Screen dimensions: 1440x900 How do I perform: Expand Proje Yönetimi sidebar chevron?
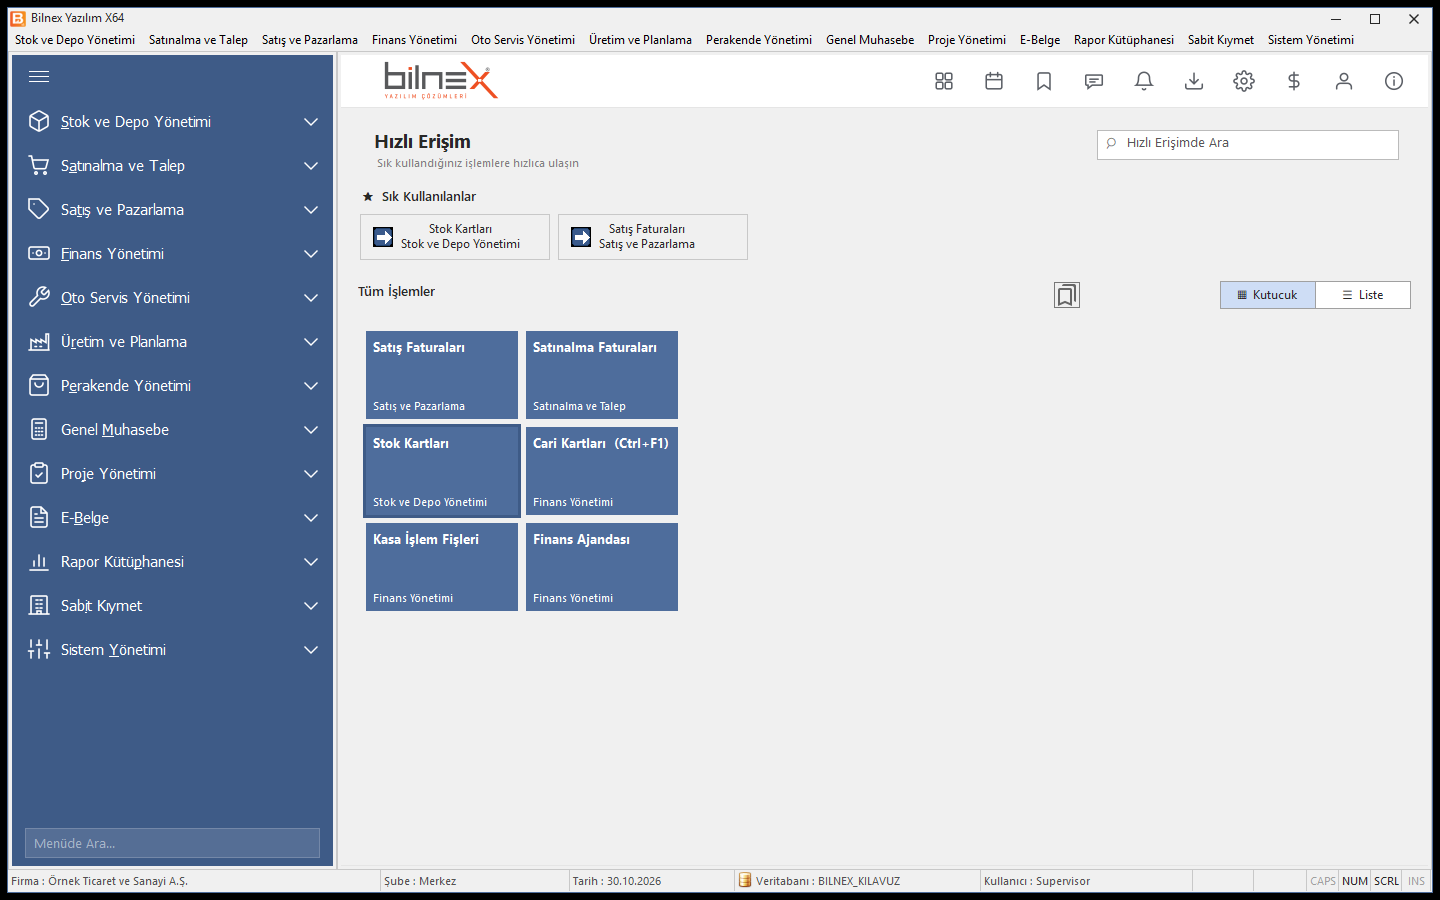[x=311, y=474]
